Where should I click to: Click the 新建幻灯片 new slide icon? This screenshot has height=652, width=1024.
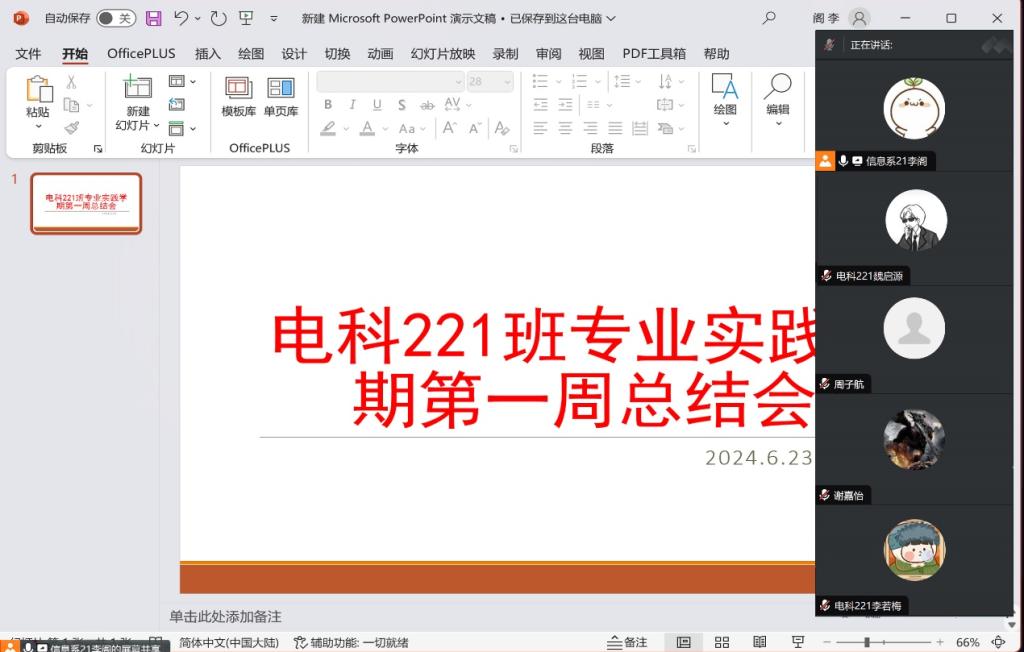(x=137, y=89)
